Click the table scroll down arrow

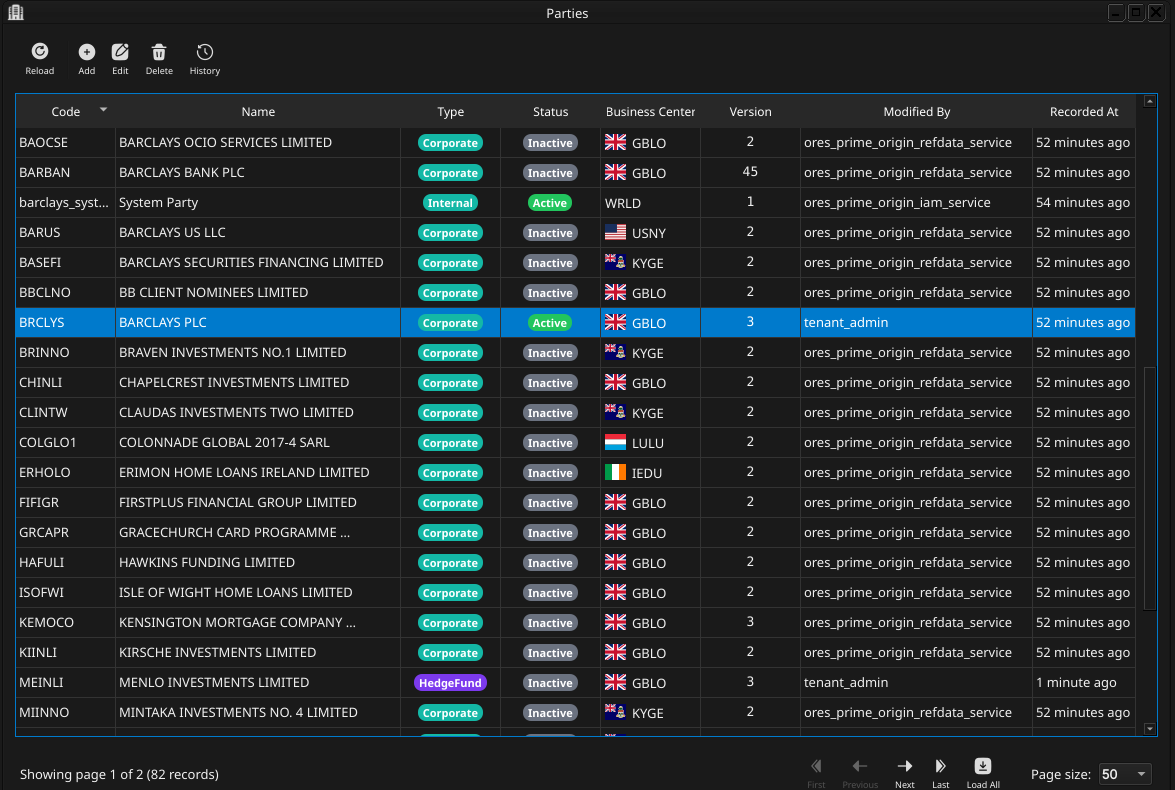1150,729
